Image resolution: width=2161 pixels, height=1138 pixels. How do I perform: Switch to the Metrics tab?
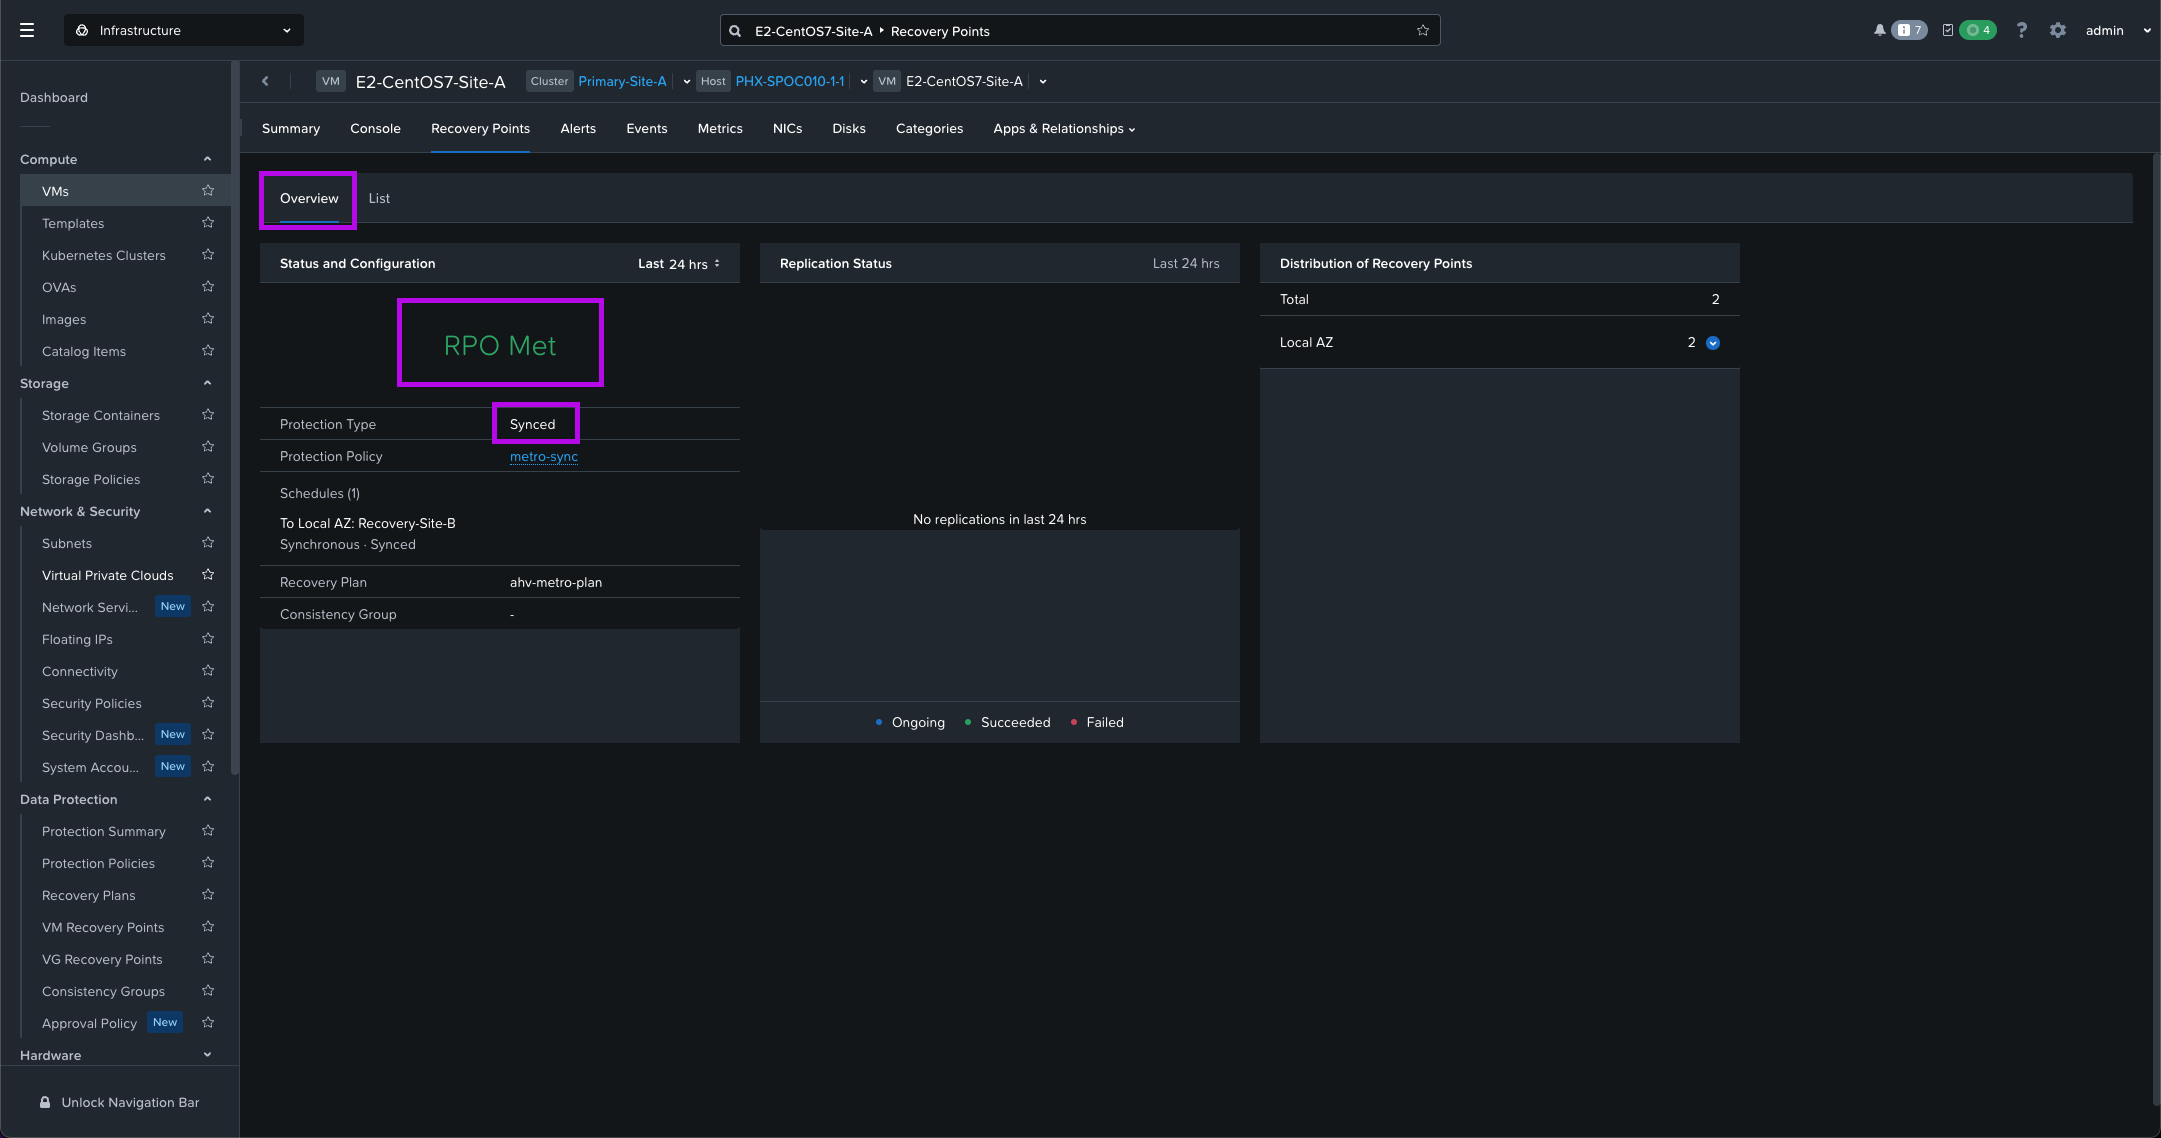coord(720,129)
